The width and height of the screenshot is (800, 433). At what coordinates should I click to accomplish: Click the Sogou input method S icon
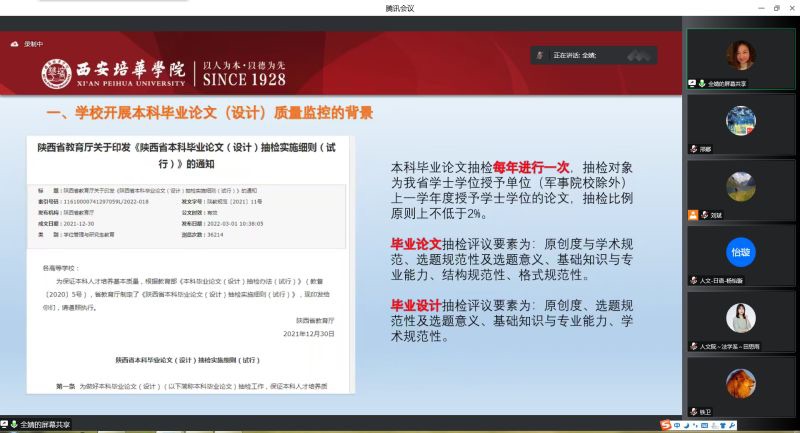666,426
